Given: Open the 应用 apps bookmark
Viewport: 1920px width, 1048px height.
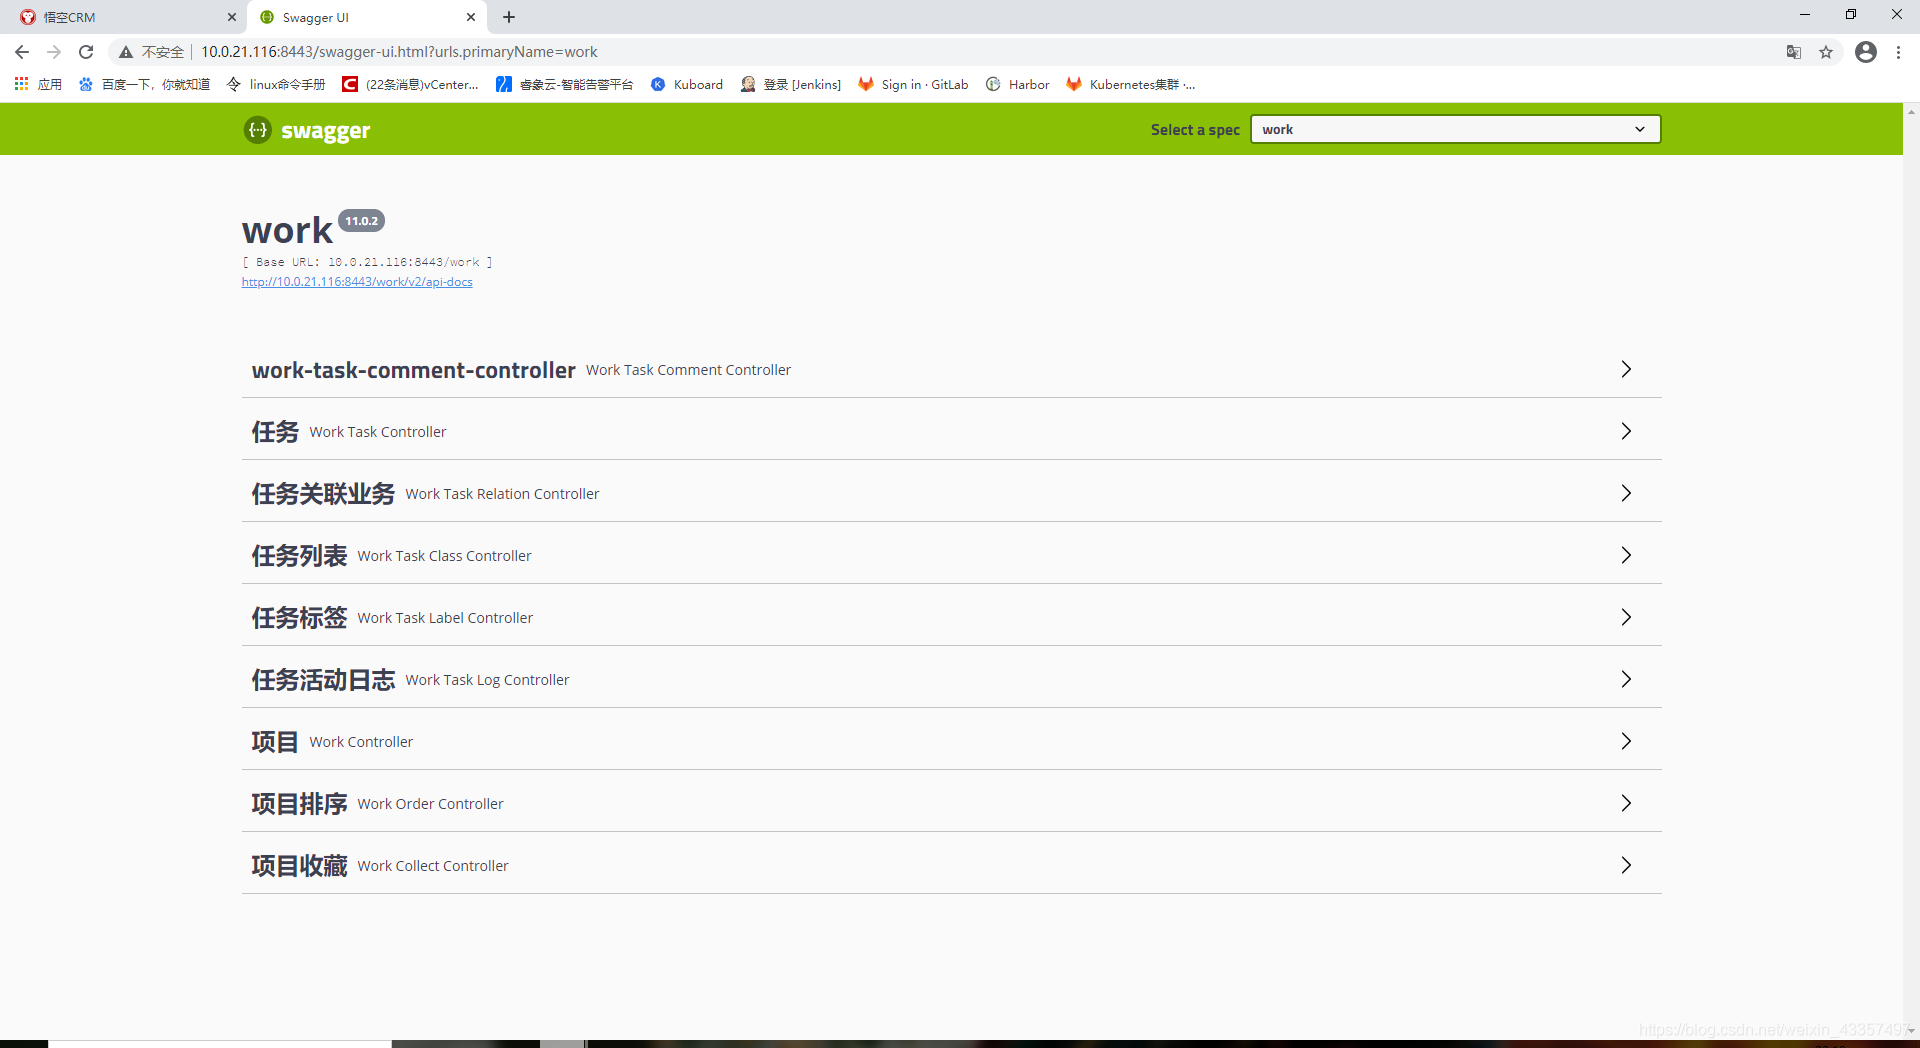Looking at the screenshot, I should [x=38, y=84].
